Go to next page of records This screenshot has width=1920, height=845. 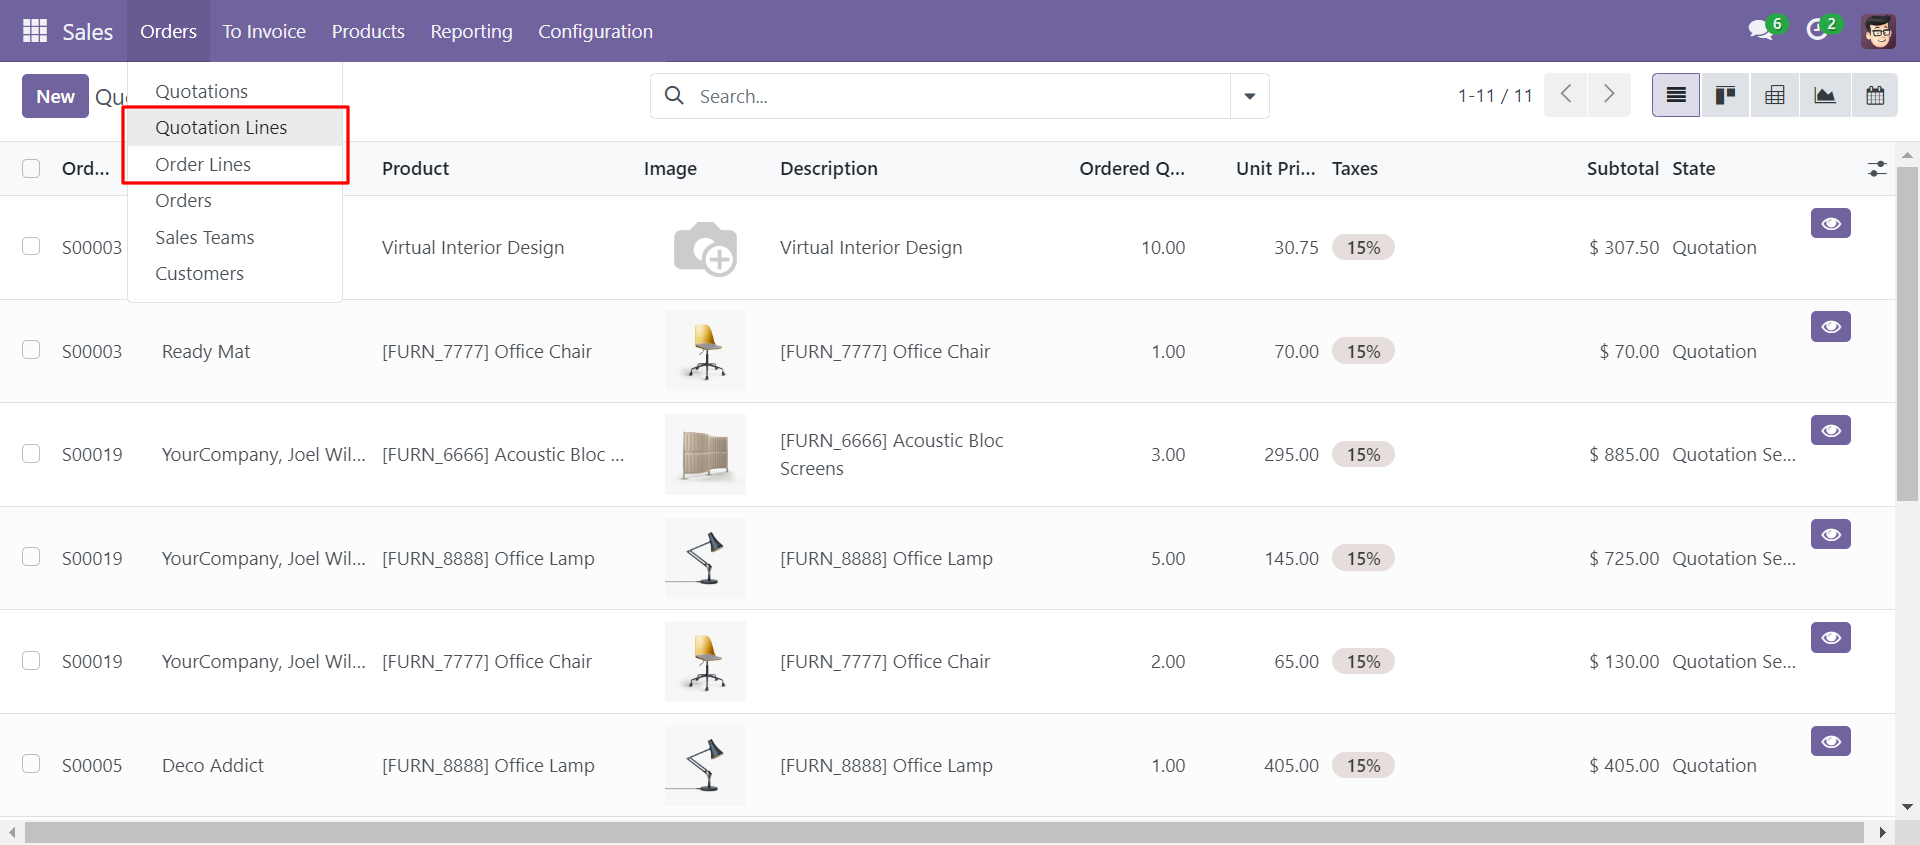(x=1609, y=95)
